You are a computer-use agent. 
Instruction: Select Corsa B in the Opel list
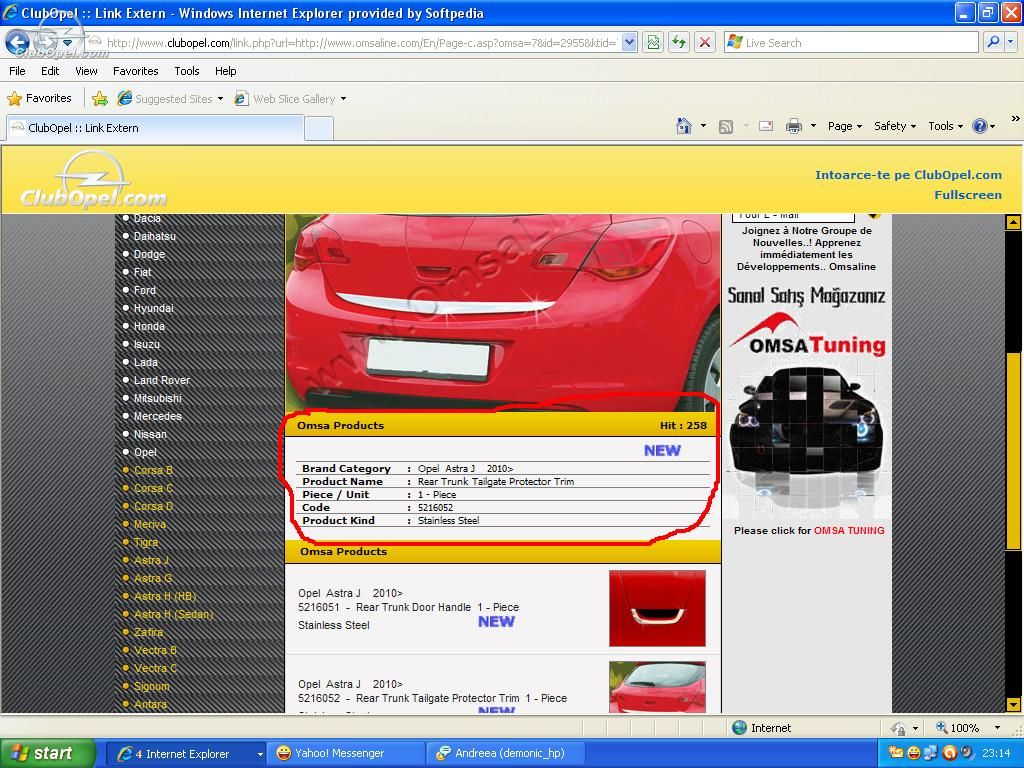[x=153, y=470]
